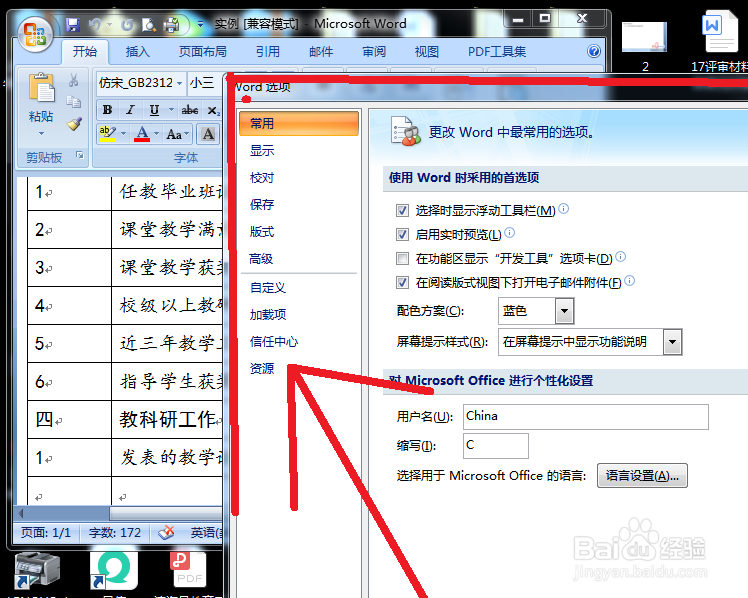Toggle 启用实时预览 checkbox
The image size is (748, 598).
tap(402, 234)
